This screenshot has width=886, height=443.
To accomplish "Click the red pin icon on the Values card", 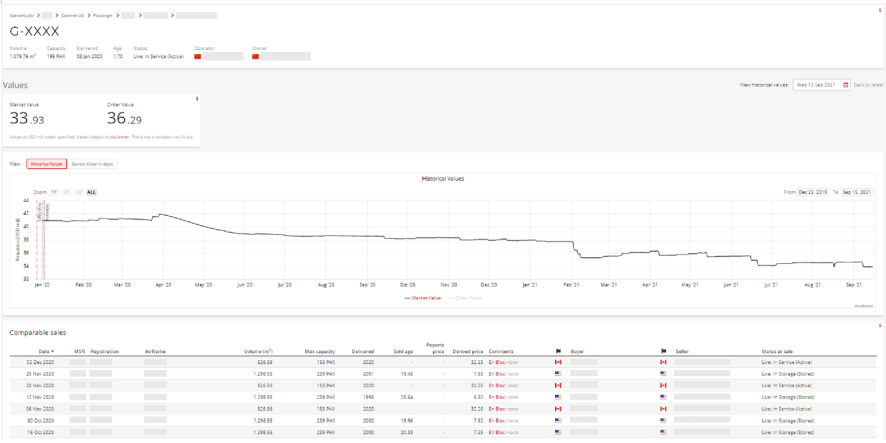I will 197,99.
